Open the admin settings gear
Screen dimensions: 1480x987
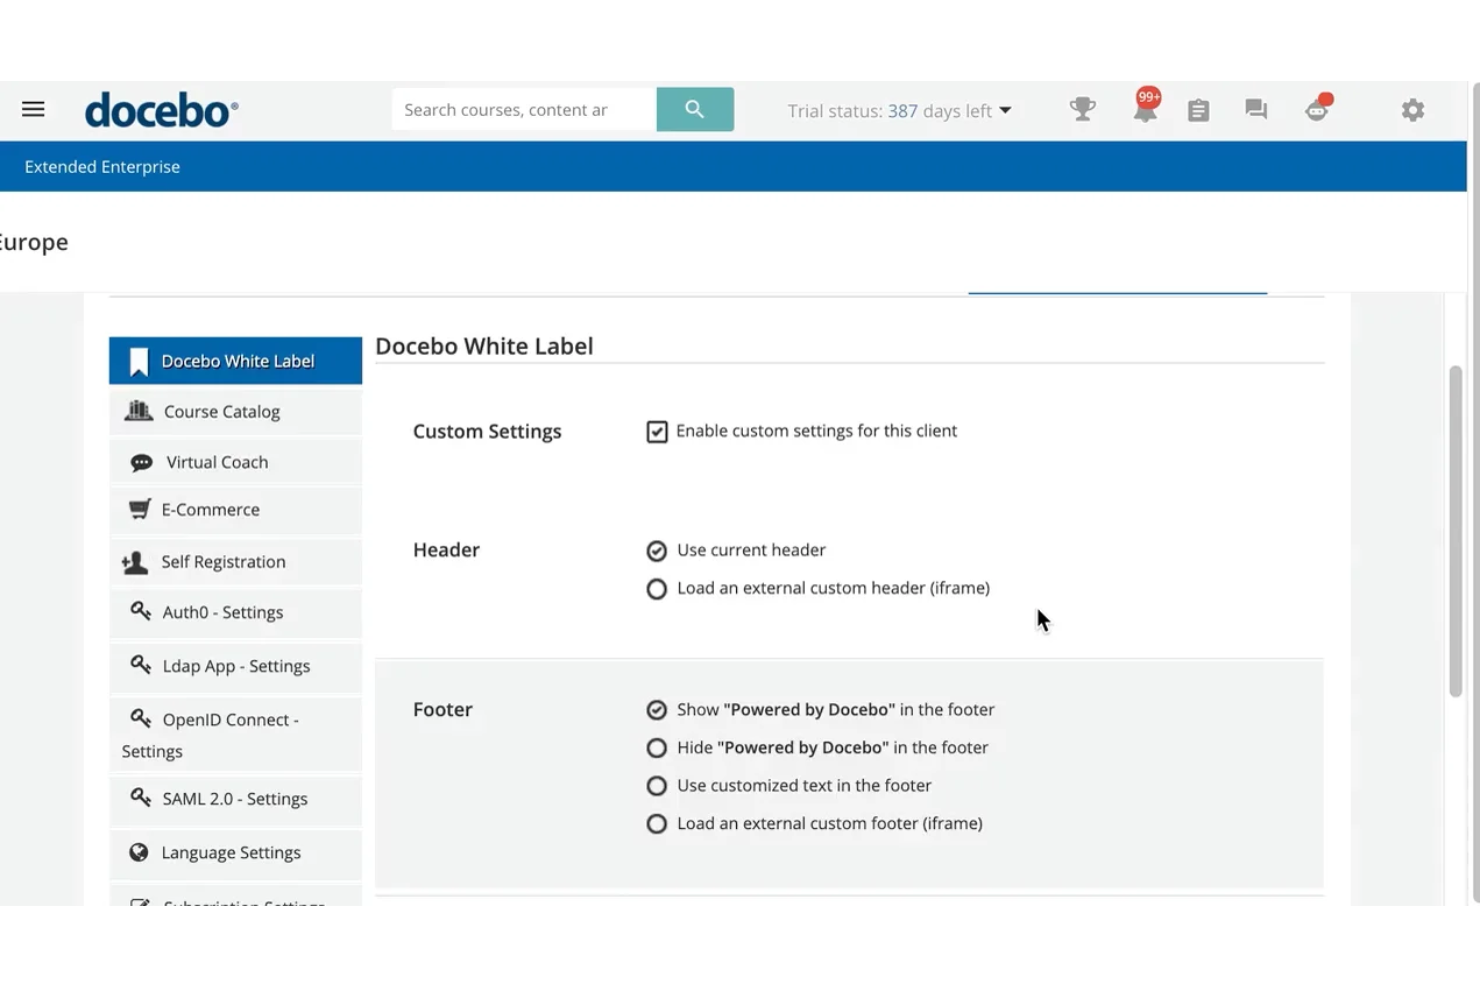point(1413,110)
